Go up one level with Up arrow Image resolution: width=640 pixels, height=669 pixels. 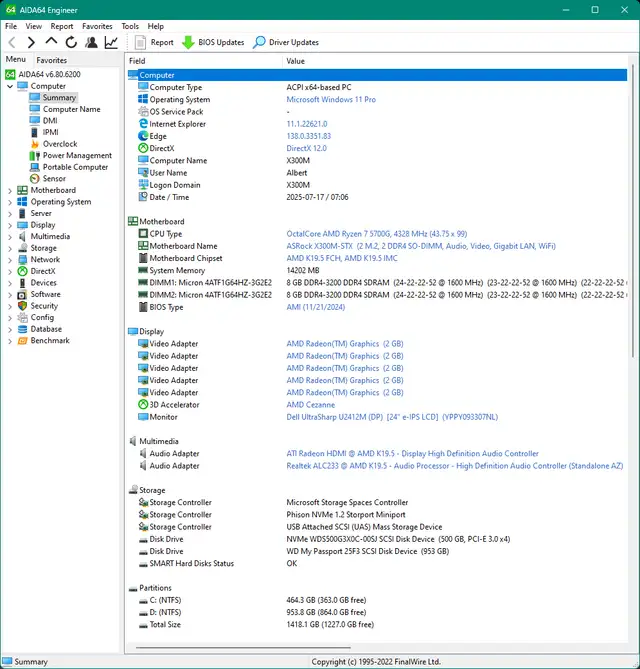coord(51,41)
